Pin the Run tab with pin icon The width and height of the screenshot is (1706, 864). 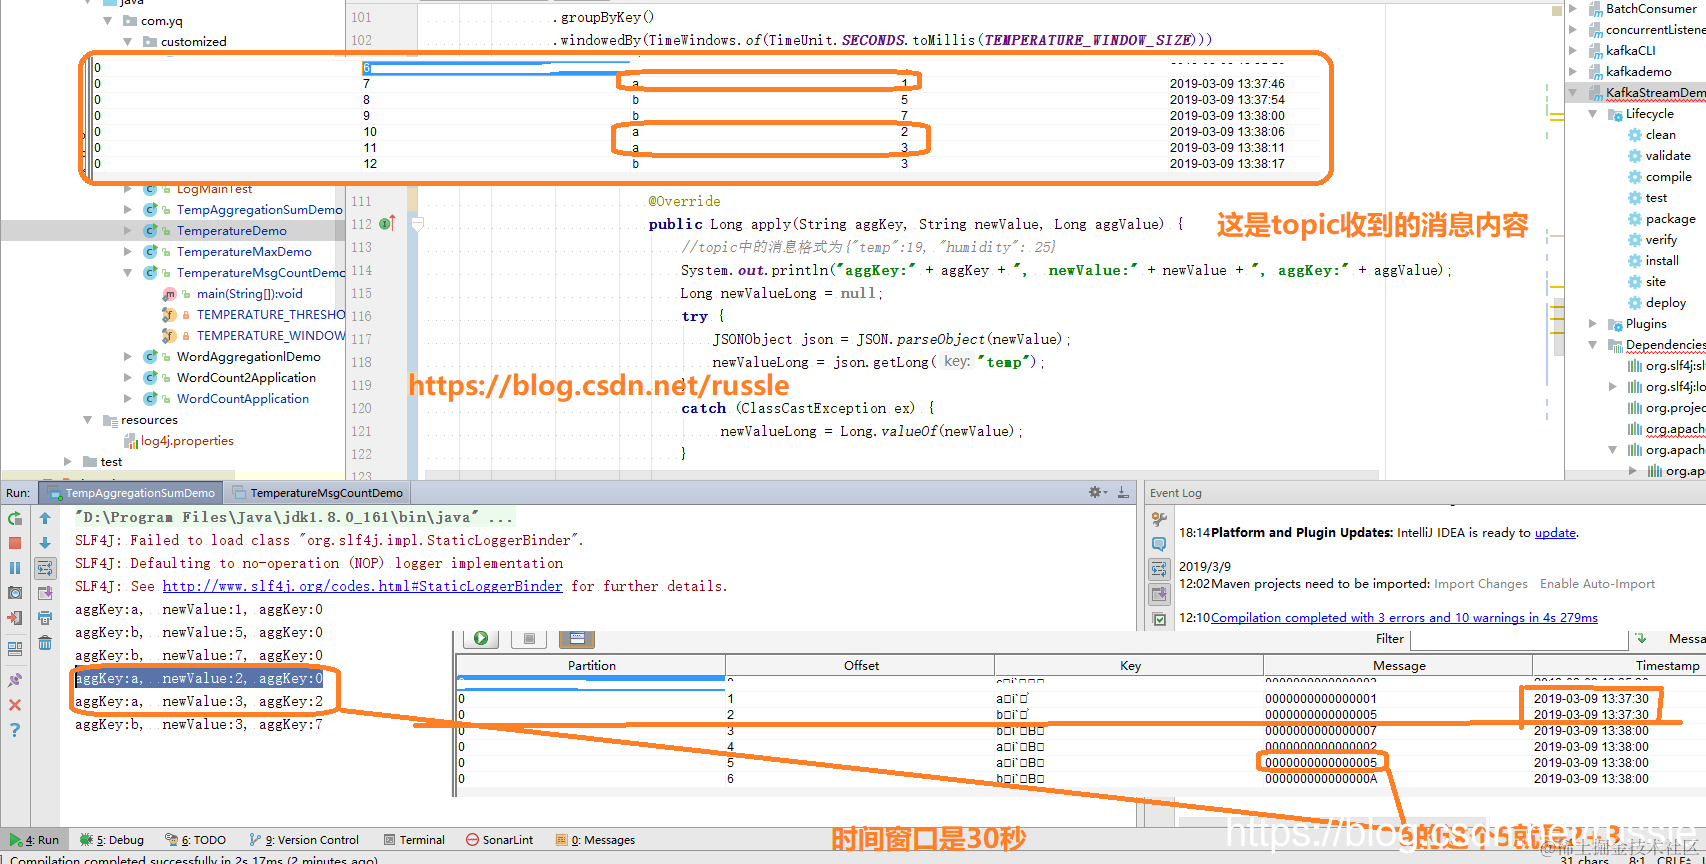point(15,680)
